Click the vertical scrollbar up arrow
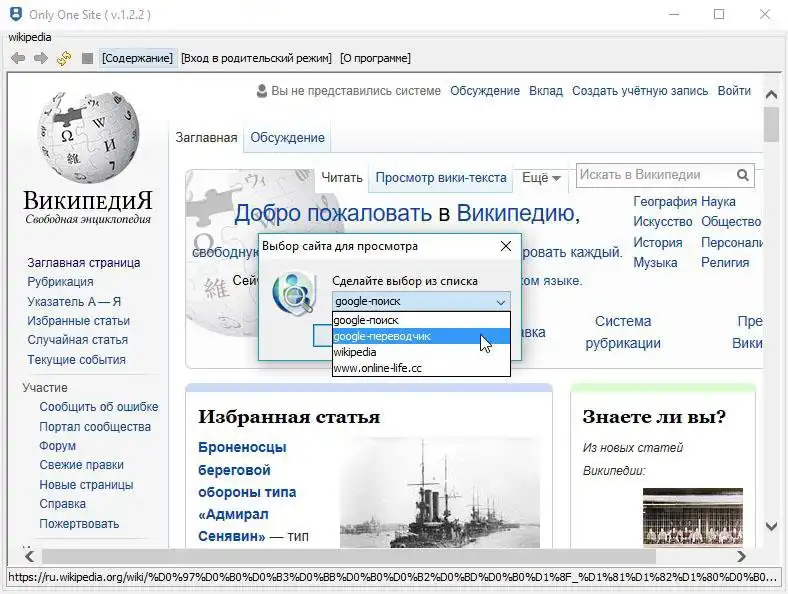Viewport: 788px width, 594px height. tap(771, 94)
